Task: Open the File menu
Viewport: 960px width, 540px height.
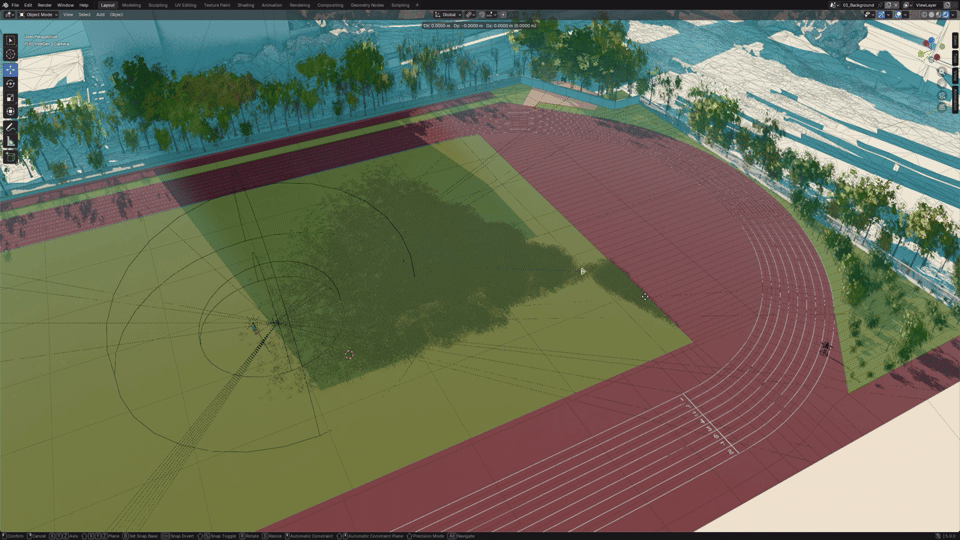Action: [x=15, y=5]
